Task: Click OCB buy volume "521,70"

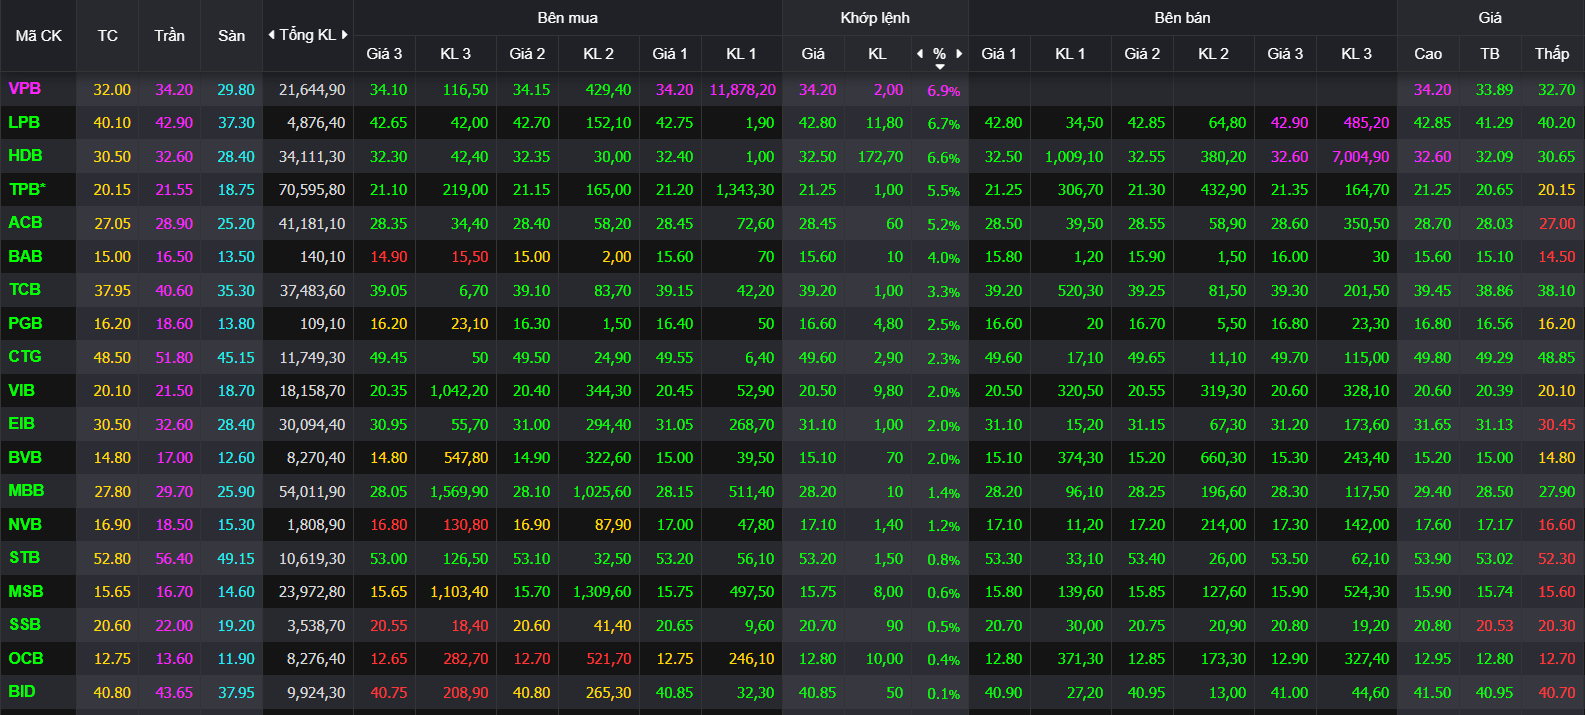Action: click(609, 659)
